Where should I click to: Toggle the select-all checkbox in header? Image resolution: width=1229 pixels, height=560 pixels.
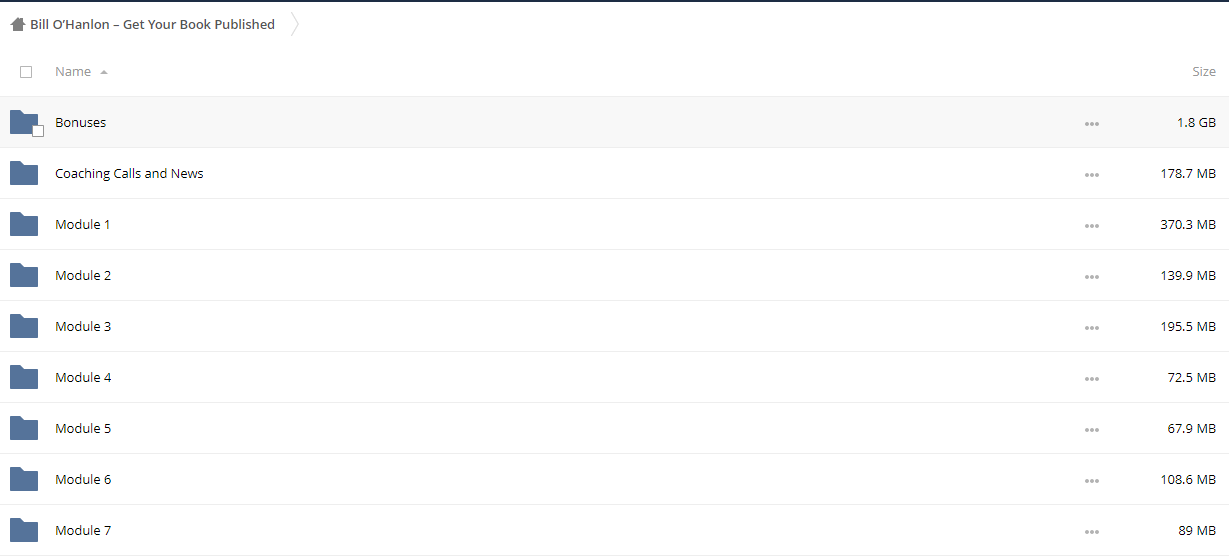pyautogui.click(x=26, y=72)
